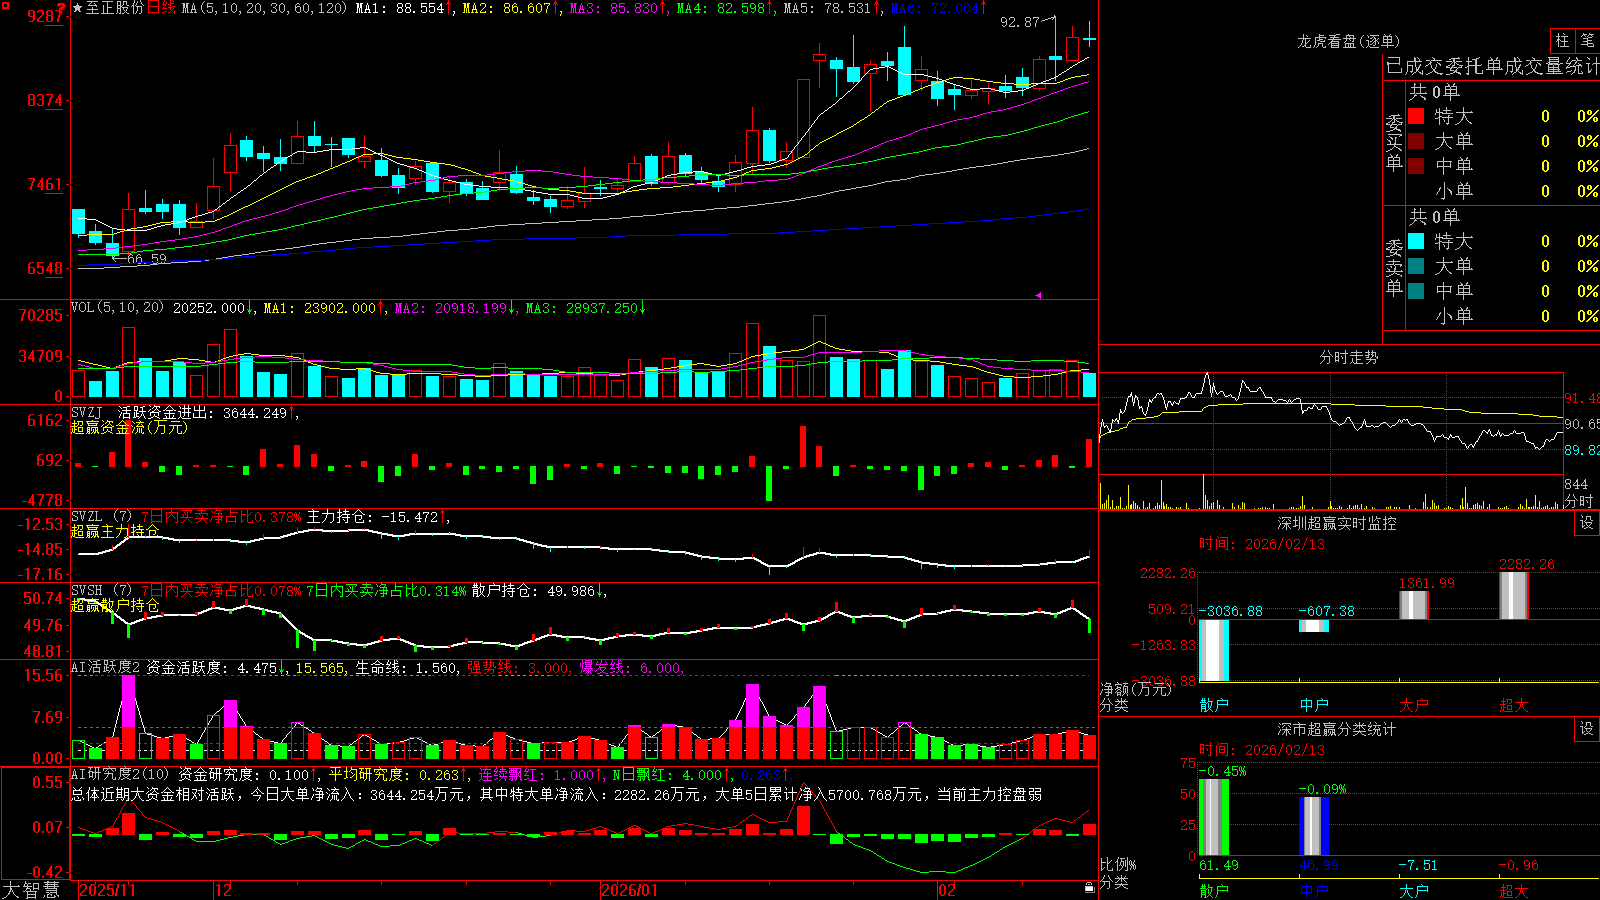Click the 02 month marker on timeline
This screenshot has height=900, width=1600.
pyautogui.click(x=946, y=890)
